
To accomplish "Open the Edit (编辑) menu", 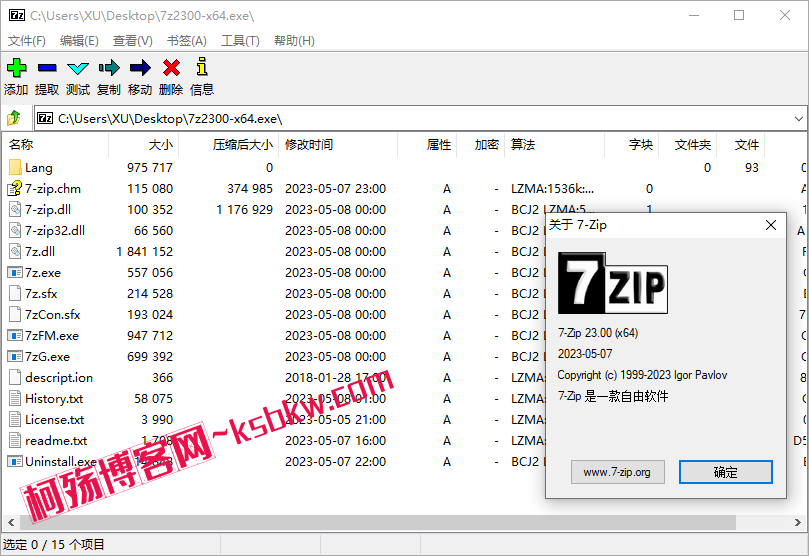I will pyautogui.click(x=79, y=41).
